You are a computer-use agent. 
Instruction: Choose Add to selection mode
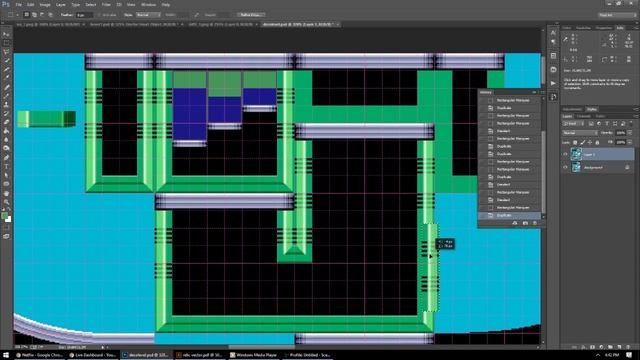click(x=34, y=15)
